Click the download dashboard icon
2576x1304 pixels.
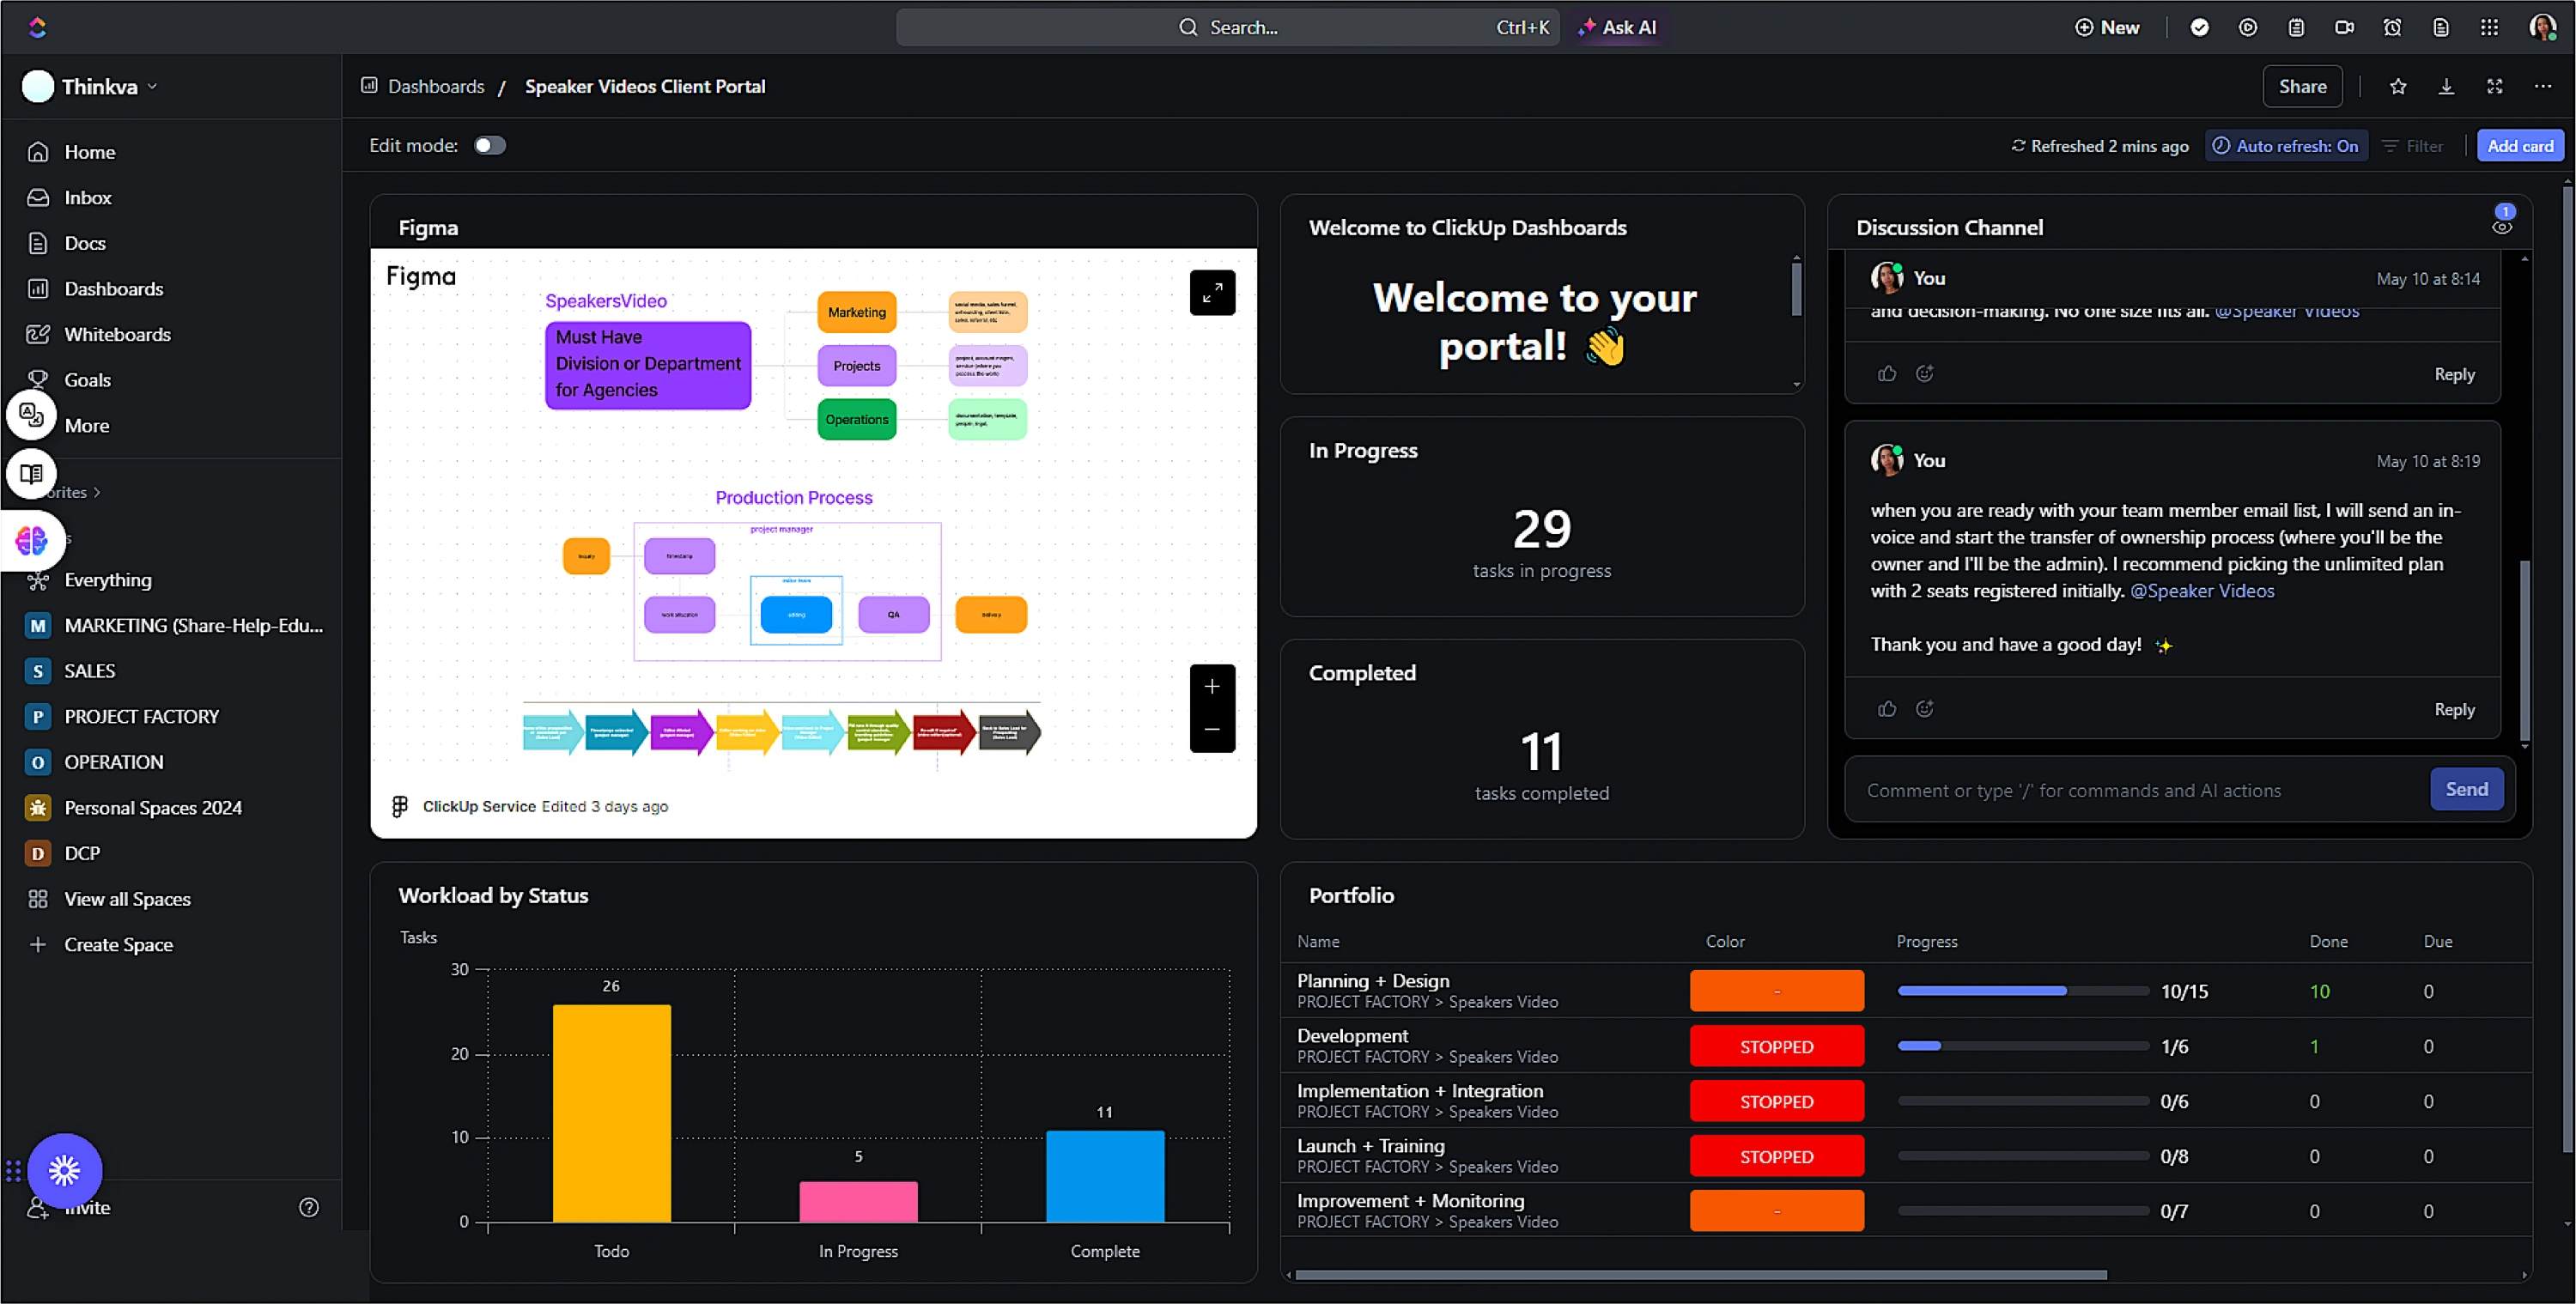[2446, 87]
